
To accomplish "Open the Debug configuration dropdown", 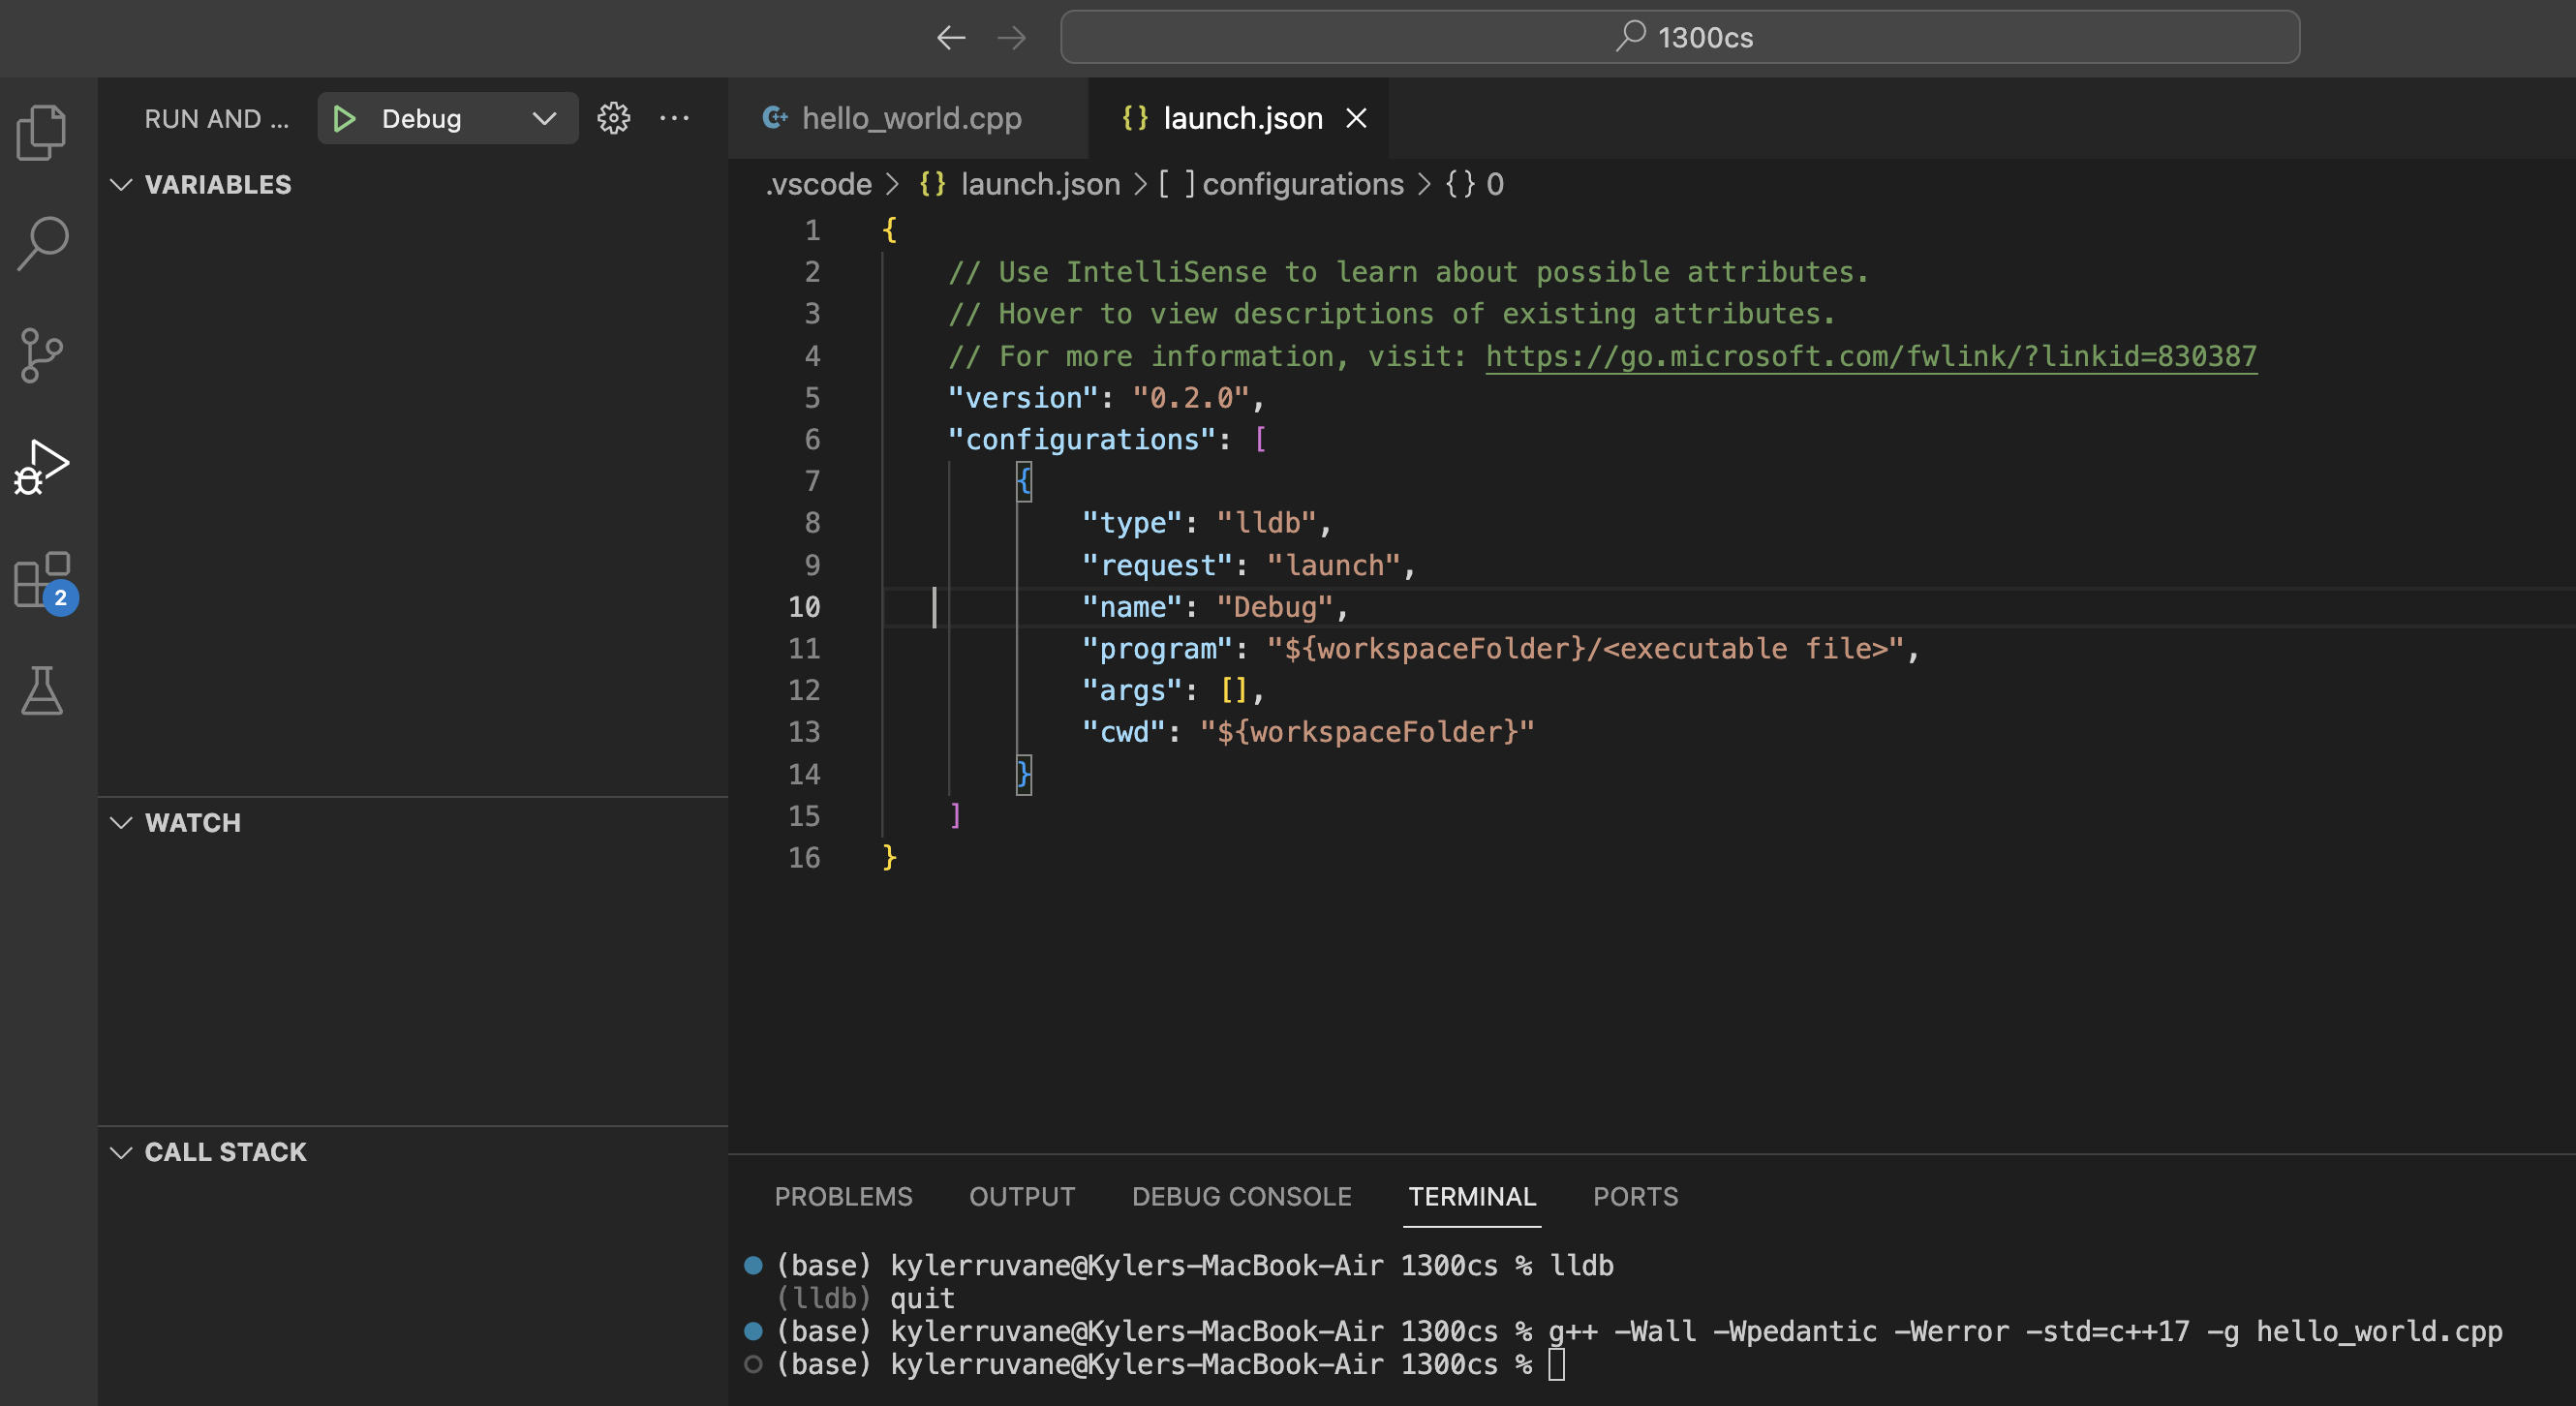I will (544, 119).
